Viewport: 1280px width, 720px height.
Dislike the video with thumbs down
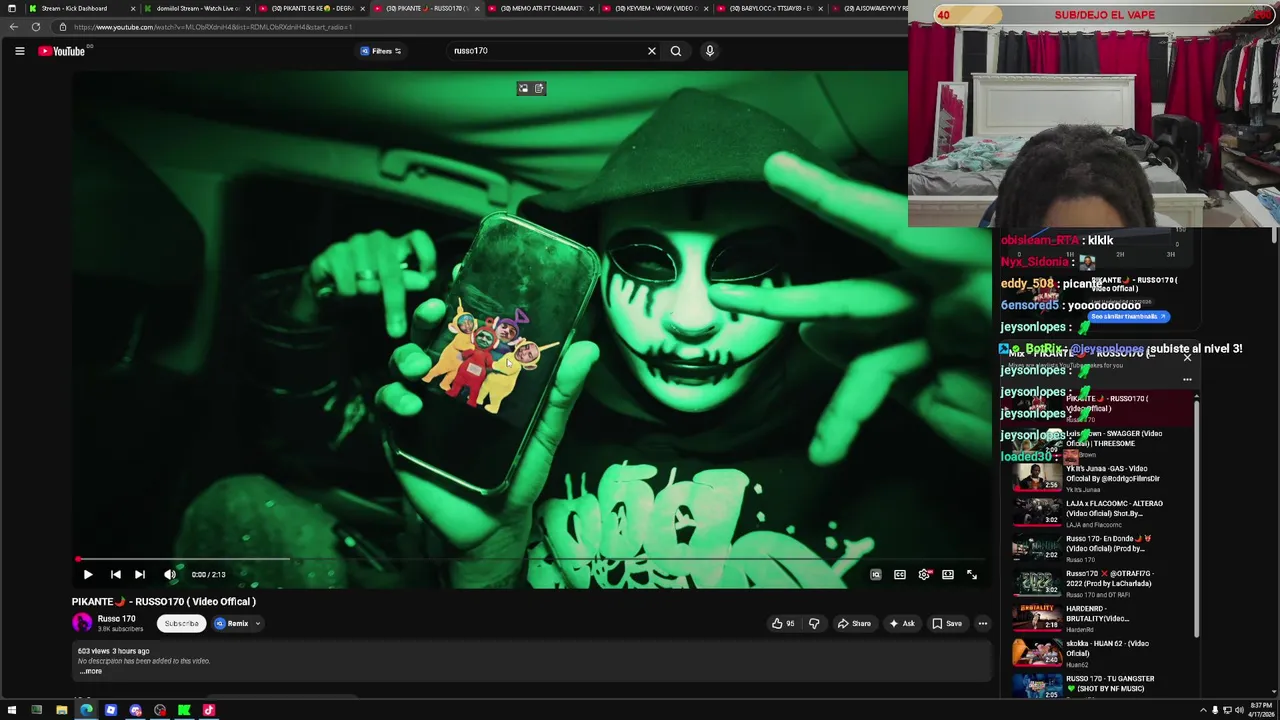point(814,624)
